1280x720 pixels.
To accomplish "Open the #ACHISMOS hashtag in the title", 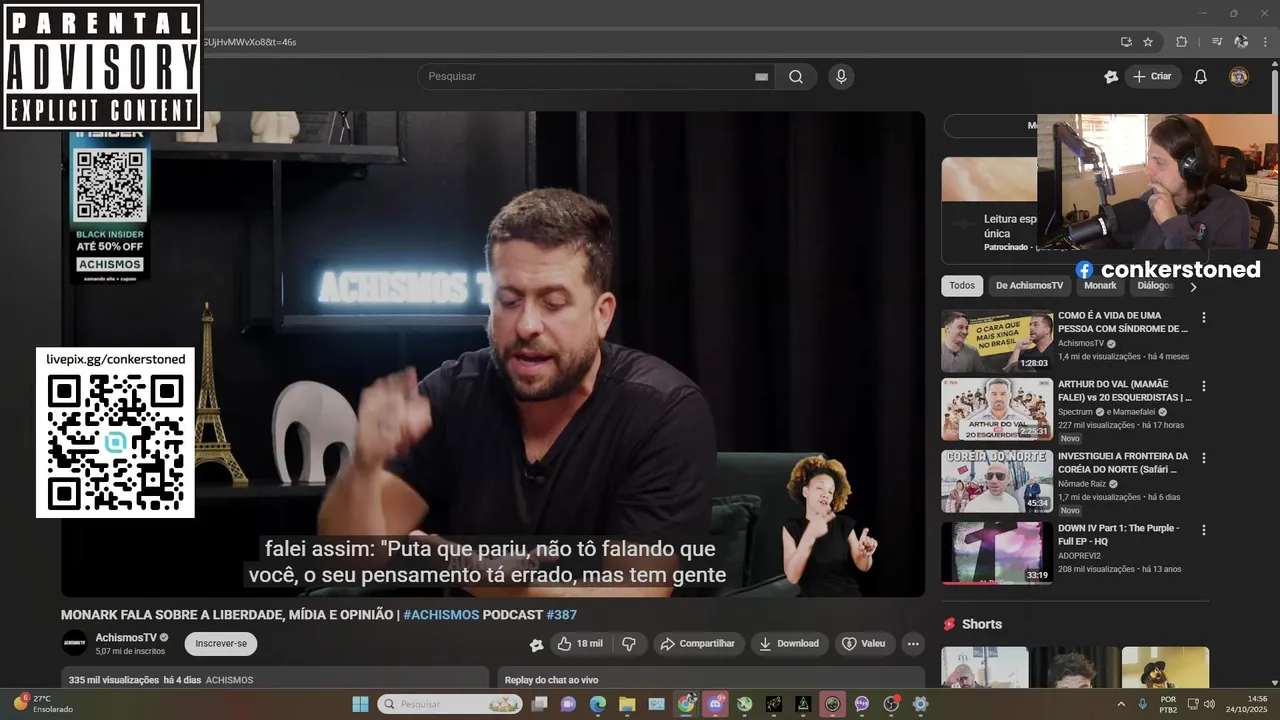I will click(x=441, y=615).
